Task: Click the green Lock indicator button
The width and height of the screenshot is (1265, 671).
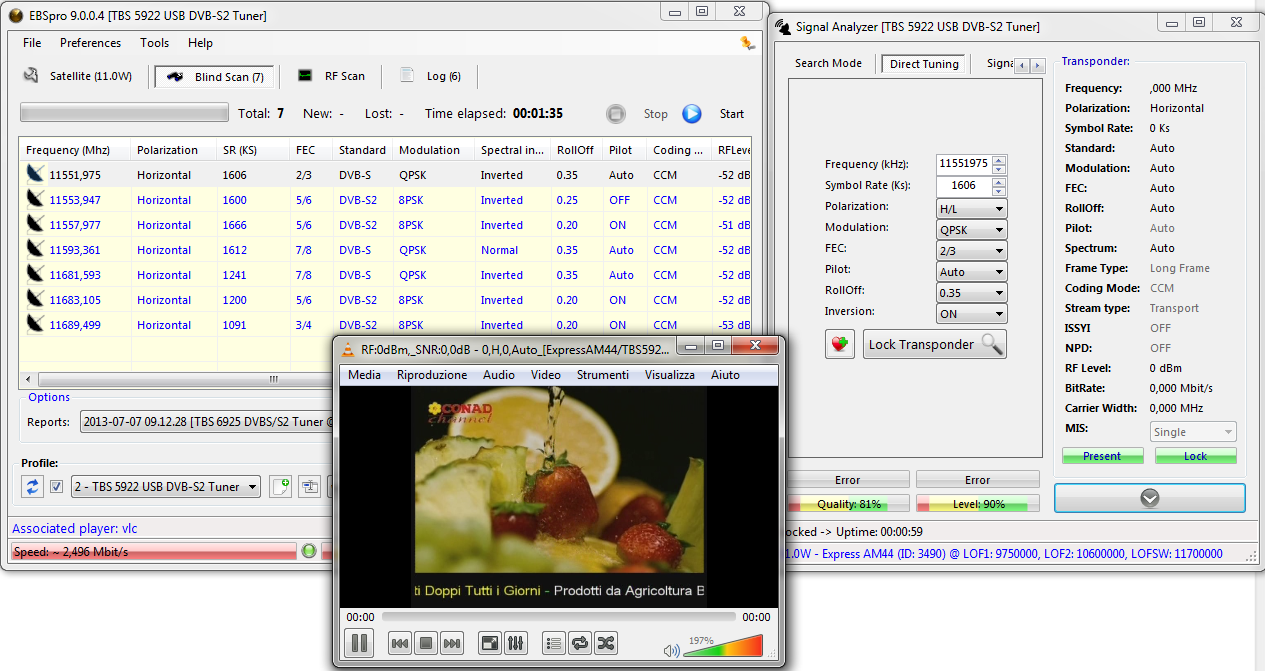Action: point(1196,456)
